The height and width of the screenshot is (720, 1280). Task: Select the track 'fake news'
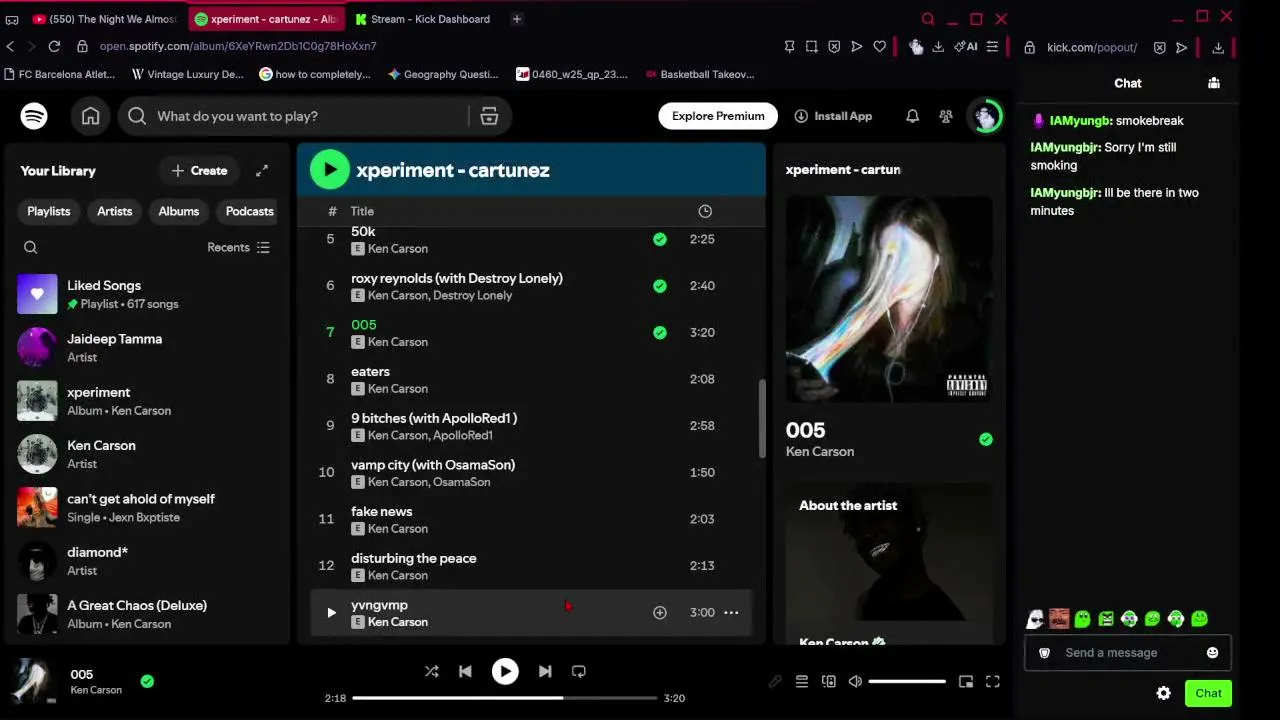[382, 511]
